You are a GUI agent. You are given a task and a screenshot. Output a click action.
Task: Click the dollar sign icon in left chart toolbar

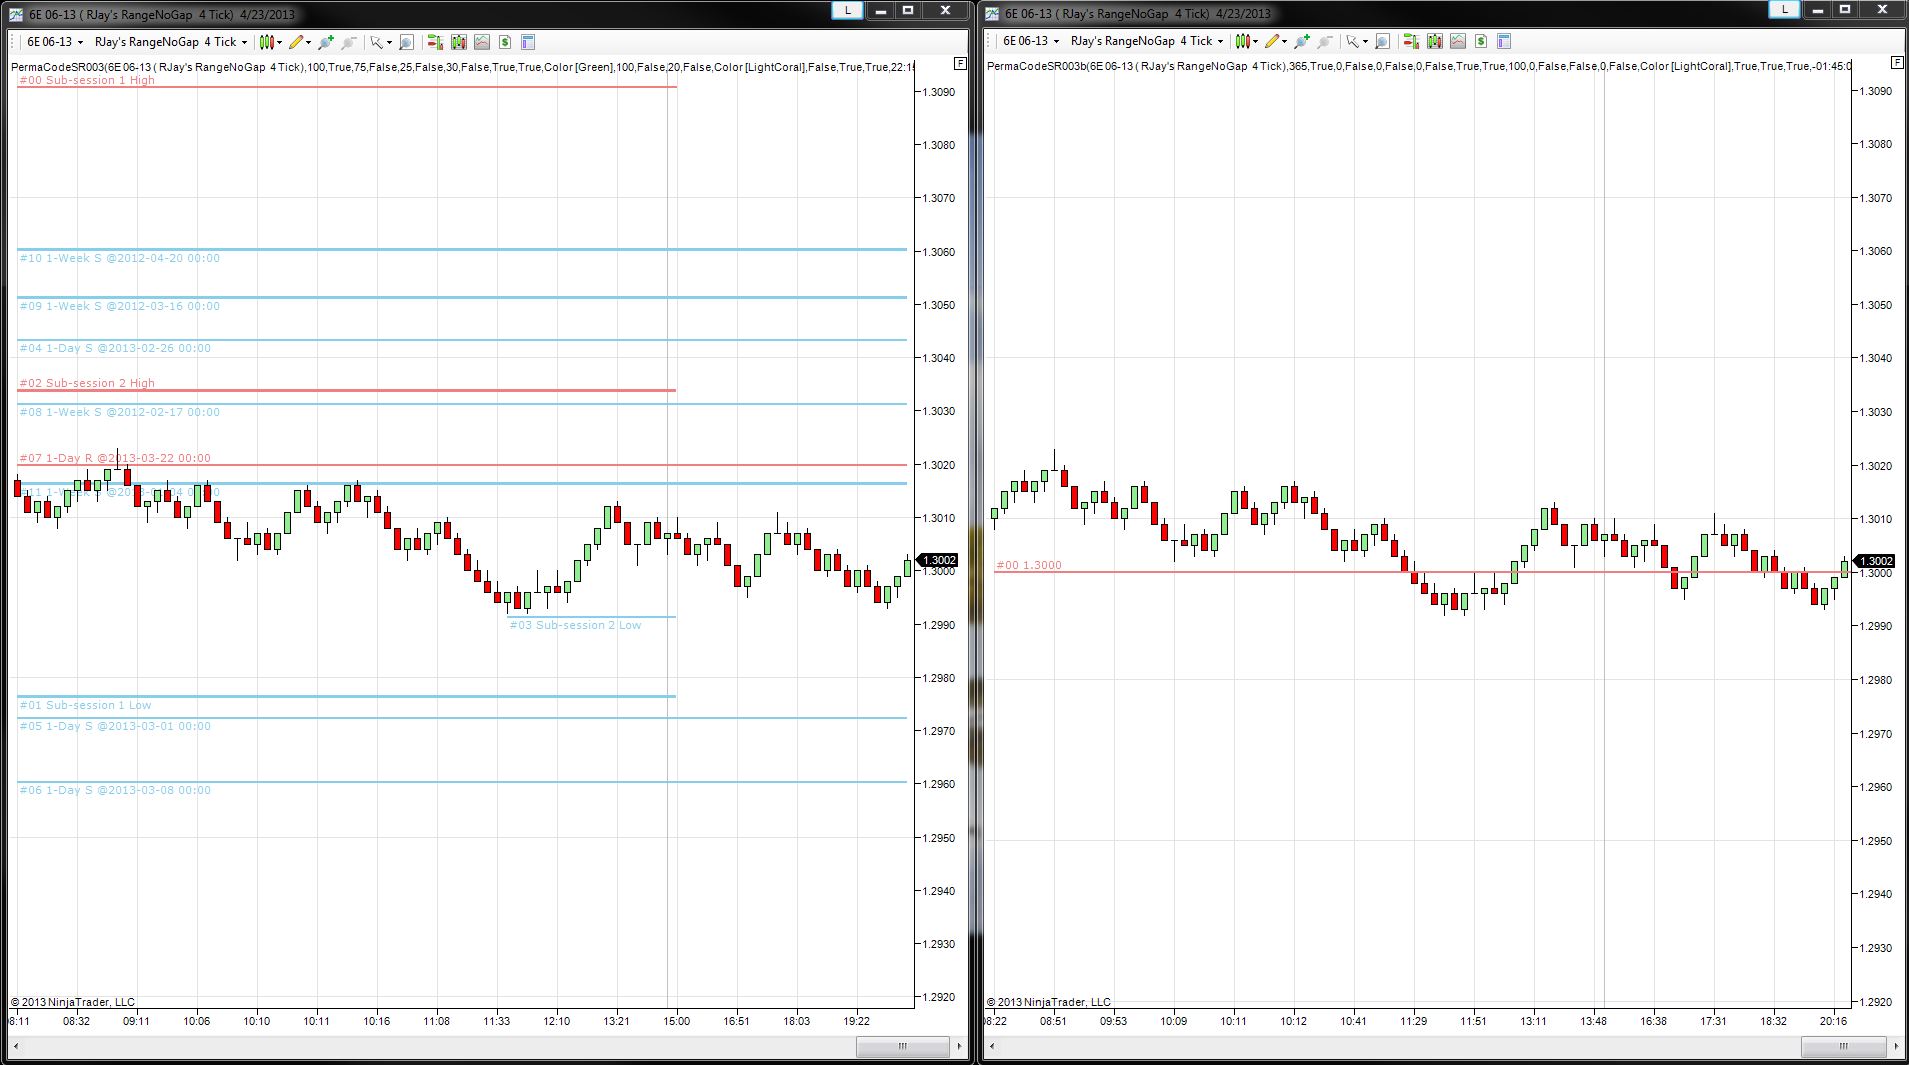505,42
